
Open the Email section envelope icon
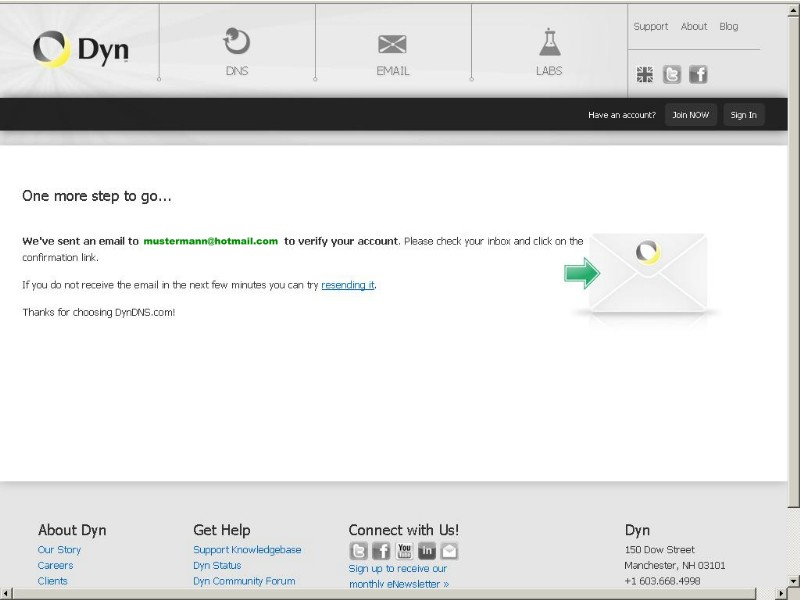[x=392, y=44]
